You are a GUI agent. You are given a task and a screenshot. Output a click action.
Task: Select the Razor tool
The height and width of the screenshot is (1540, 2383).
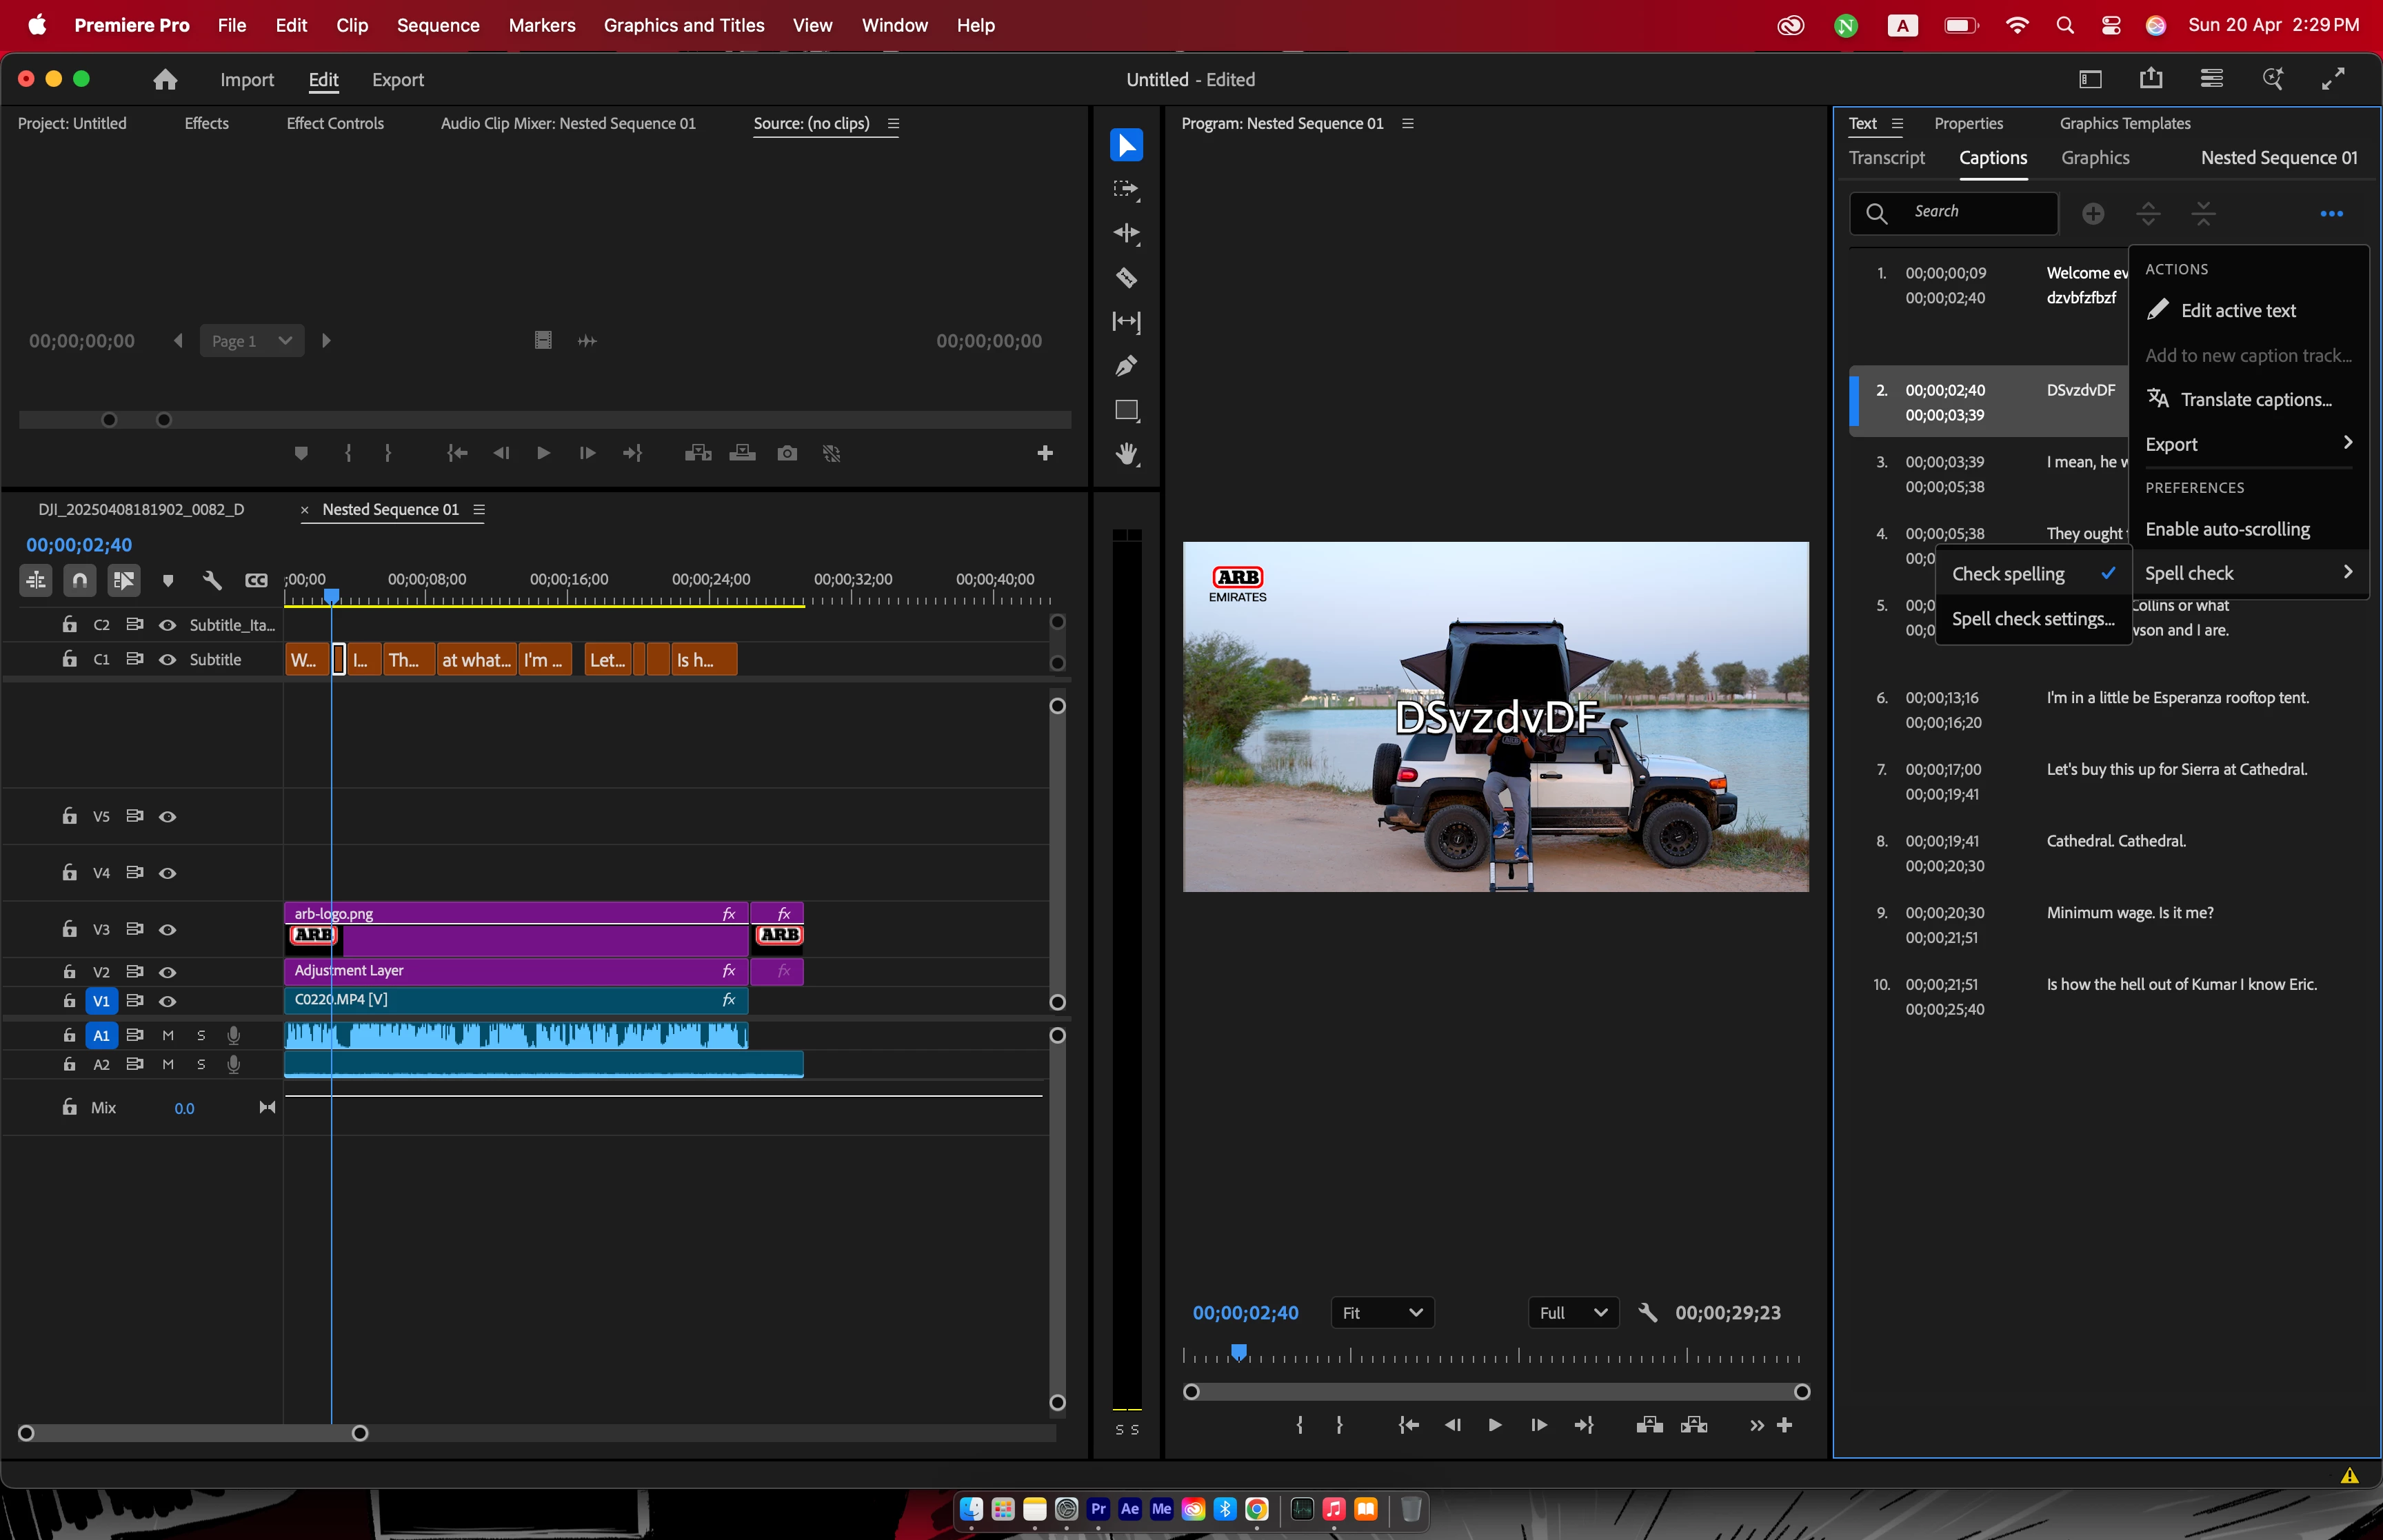1126,277
